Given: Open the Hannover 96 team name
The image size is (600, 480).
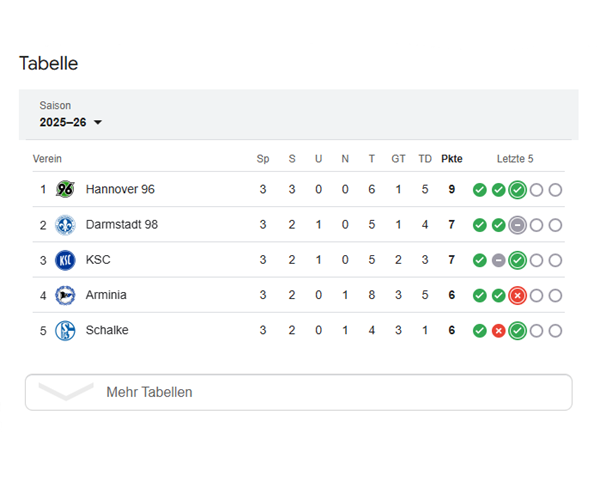Looking at the screenshot, I should pos(120,189).
